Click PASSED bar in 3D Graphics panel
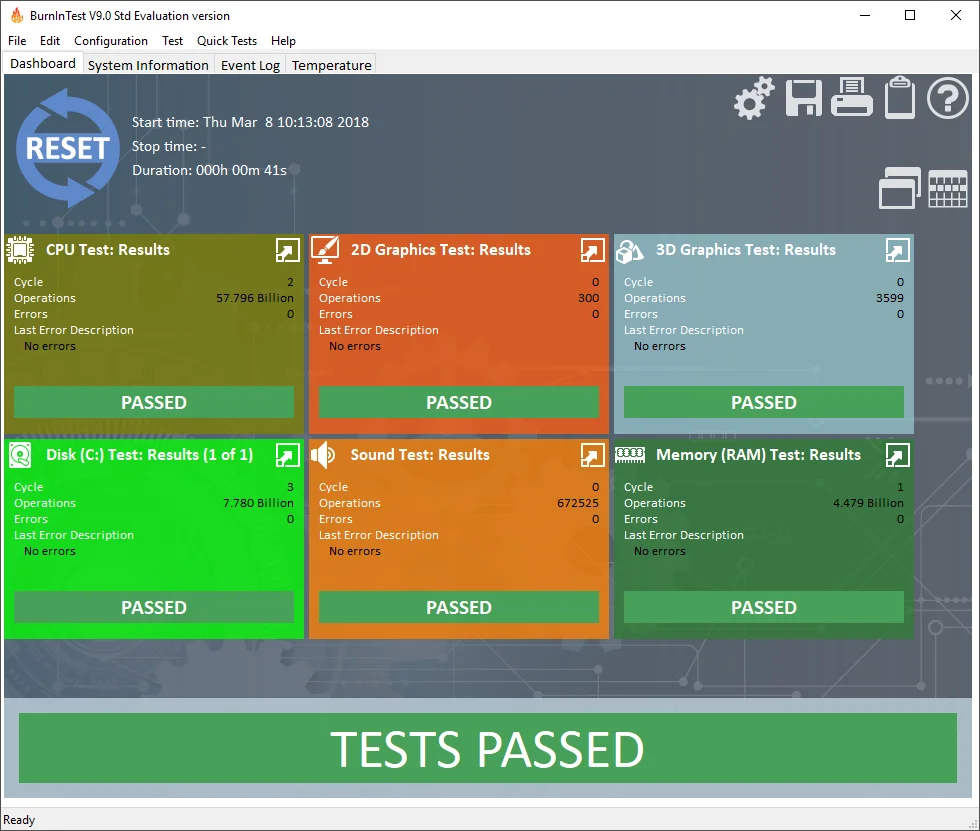This screenshot has width=980, height=831. coord(764,402)
